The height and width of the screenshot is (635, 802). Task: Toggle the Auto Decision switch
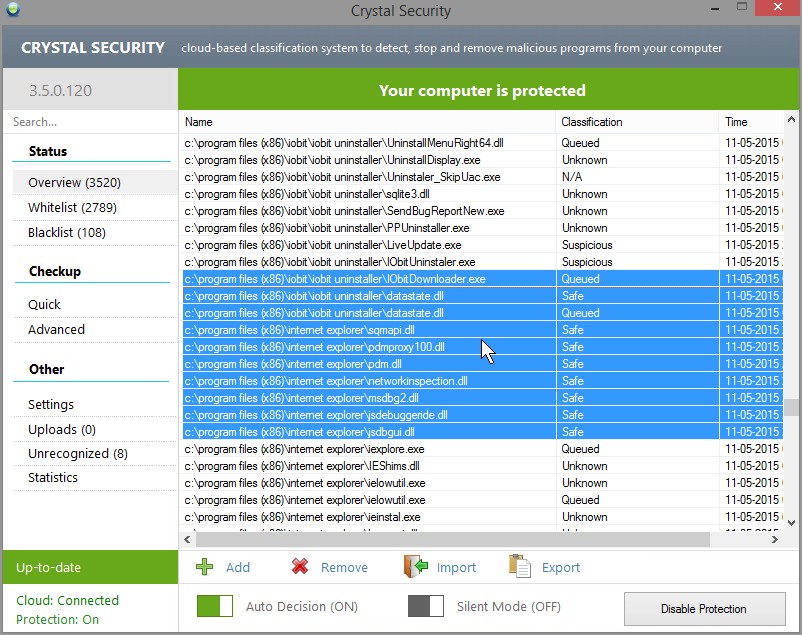(214, 606)
